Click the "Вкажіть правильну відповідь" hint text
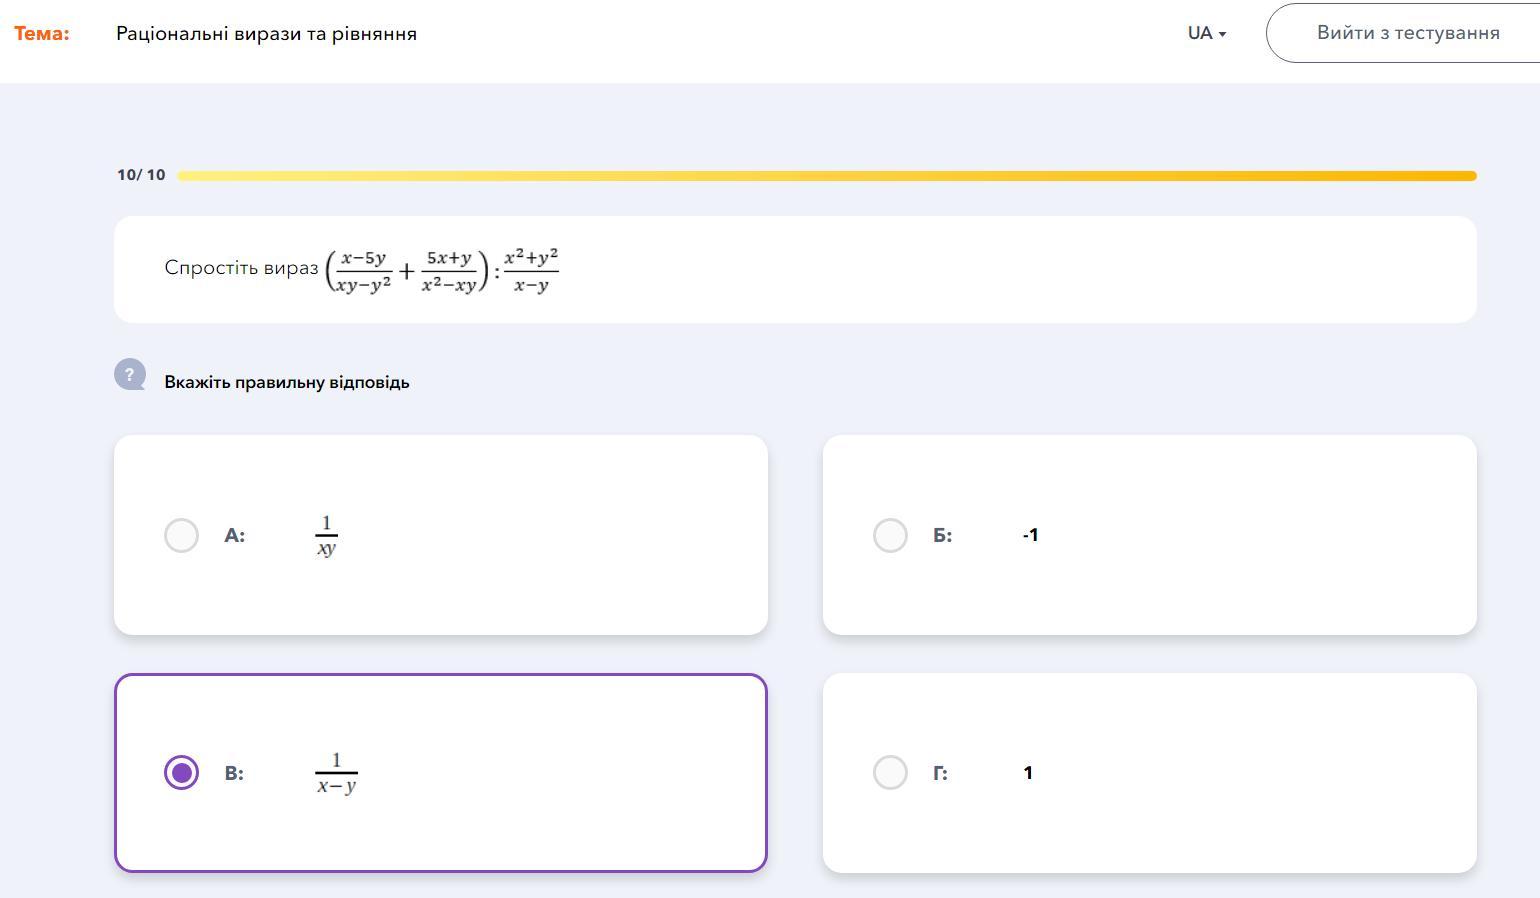 (x=287, y=382)
